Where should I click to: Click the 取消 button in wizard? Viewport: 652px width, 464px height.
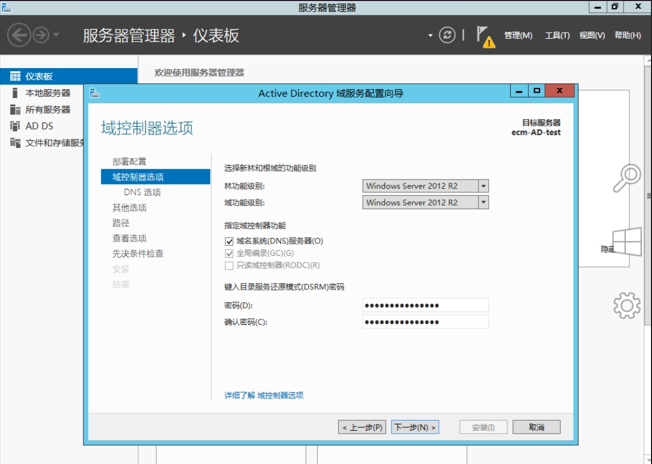(x=536, y=427)
